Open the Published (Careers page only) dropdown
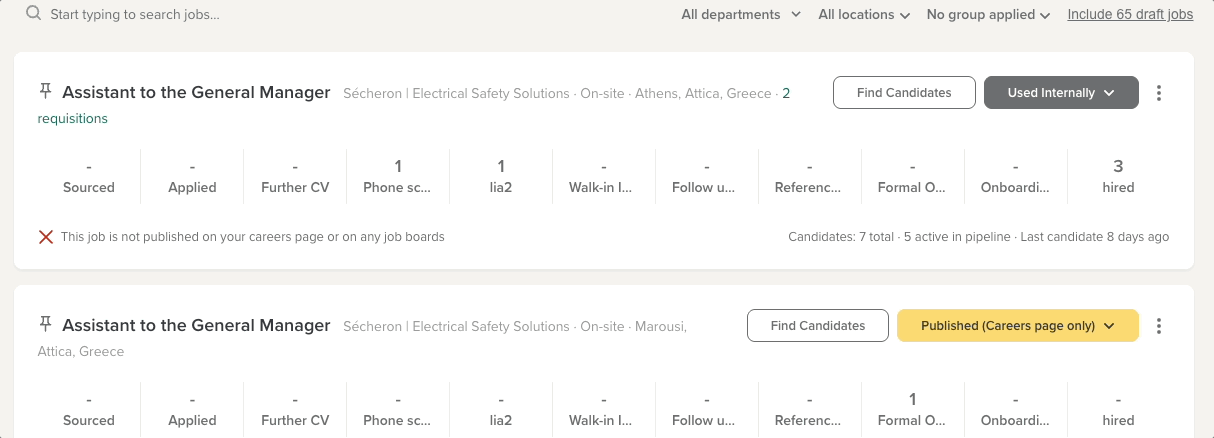 coord(1017,325)
